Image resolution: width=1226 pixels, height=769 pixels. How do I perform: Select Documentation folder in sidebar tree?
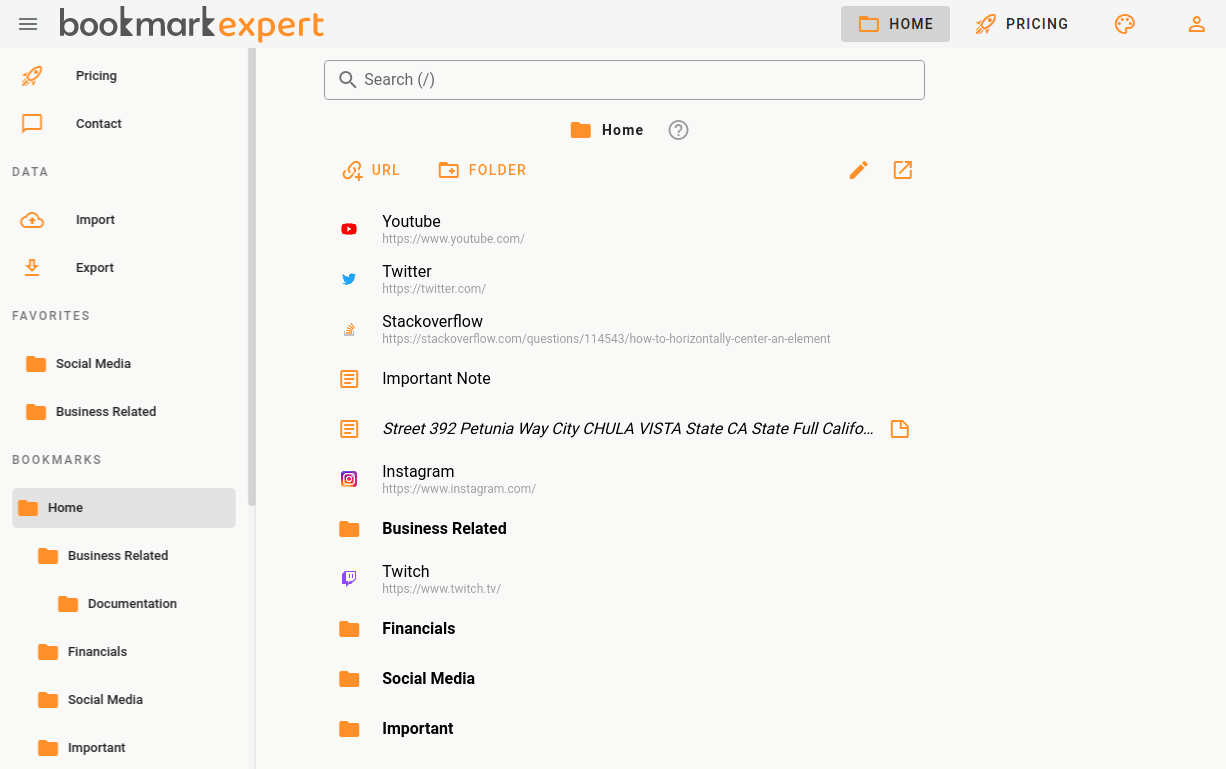click(131, 604)
